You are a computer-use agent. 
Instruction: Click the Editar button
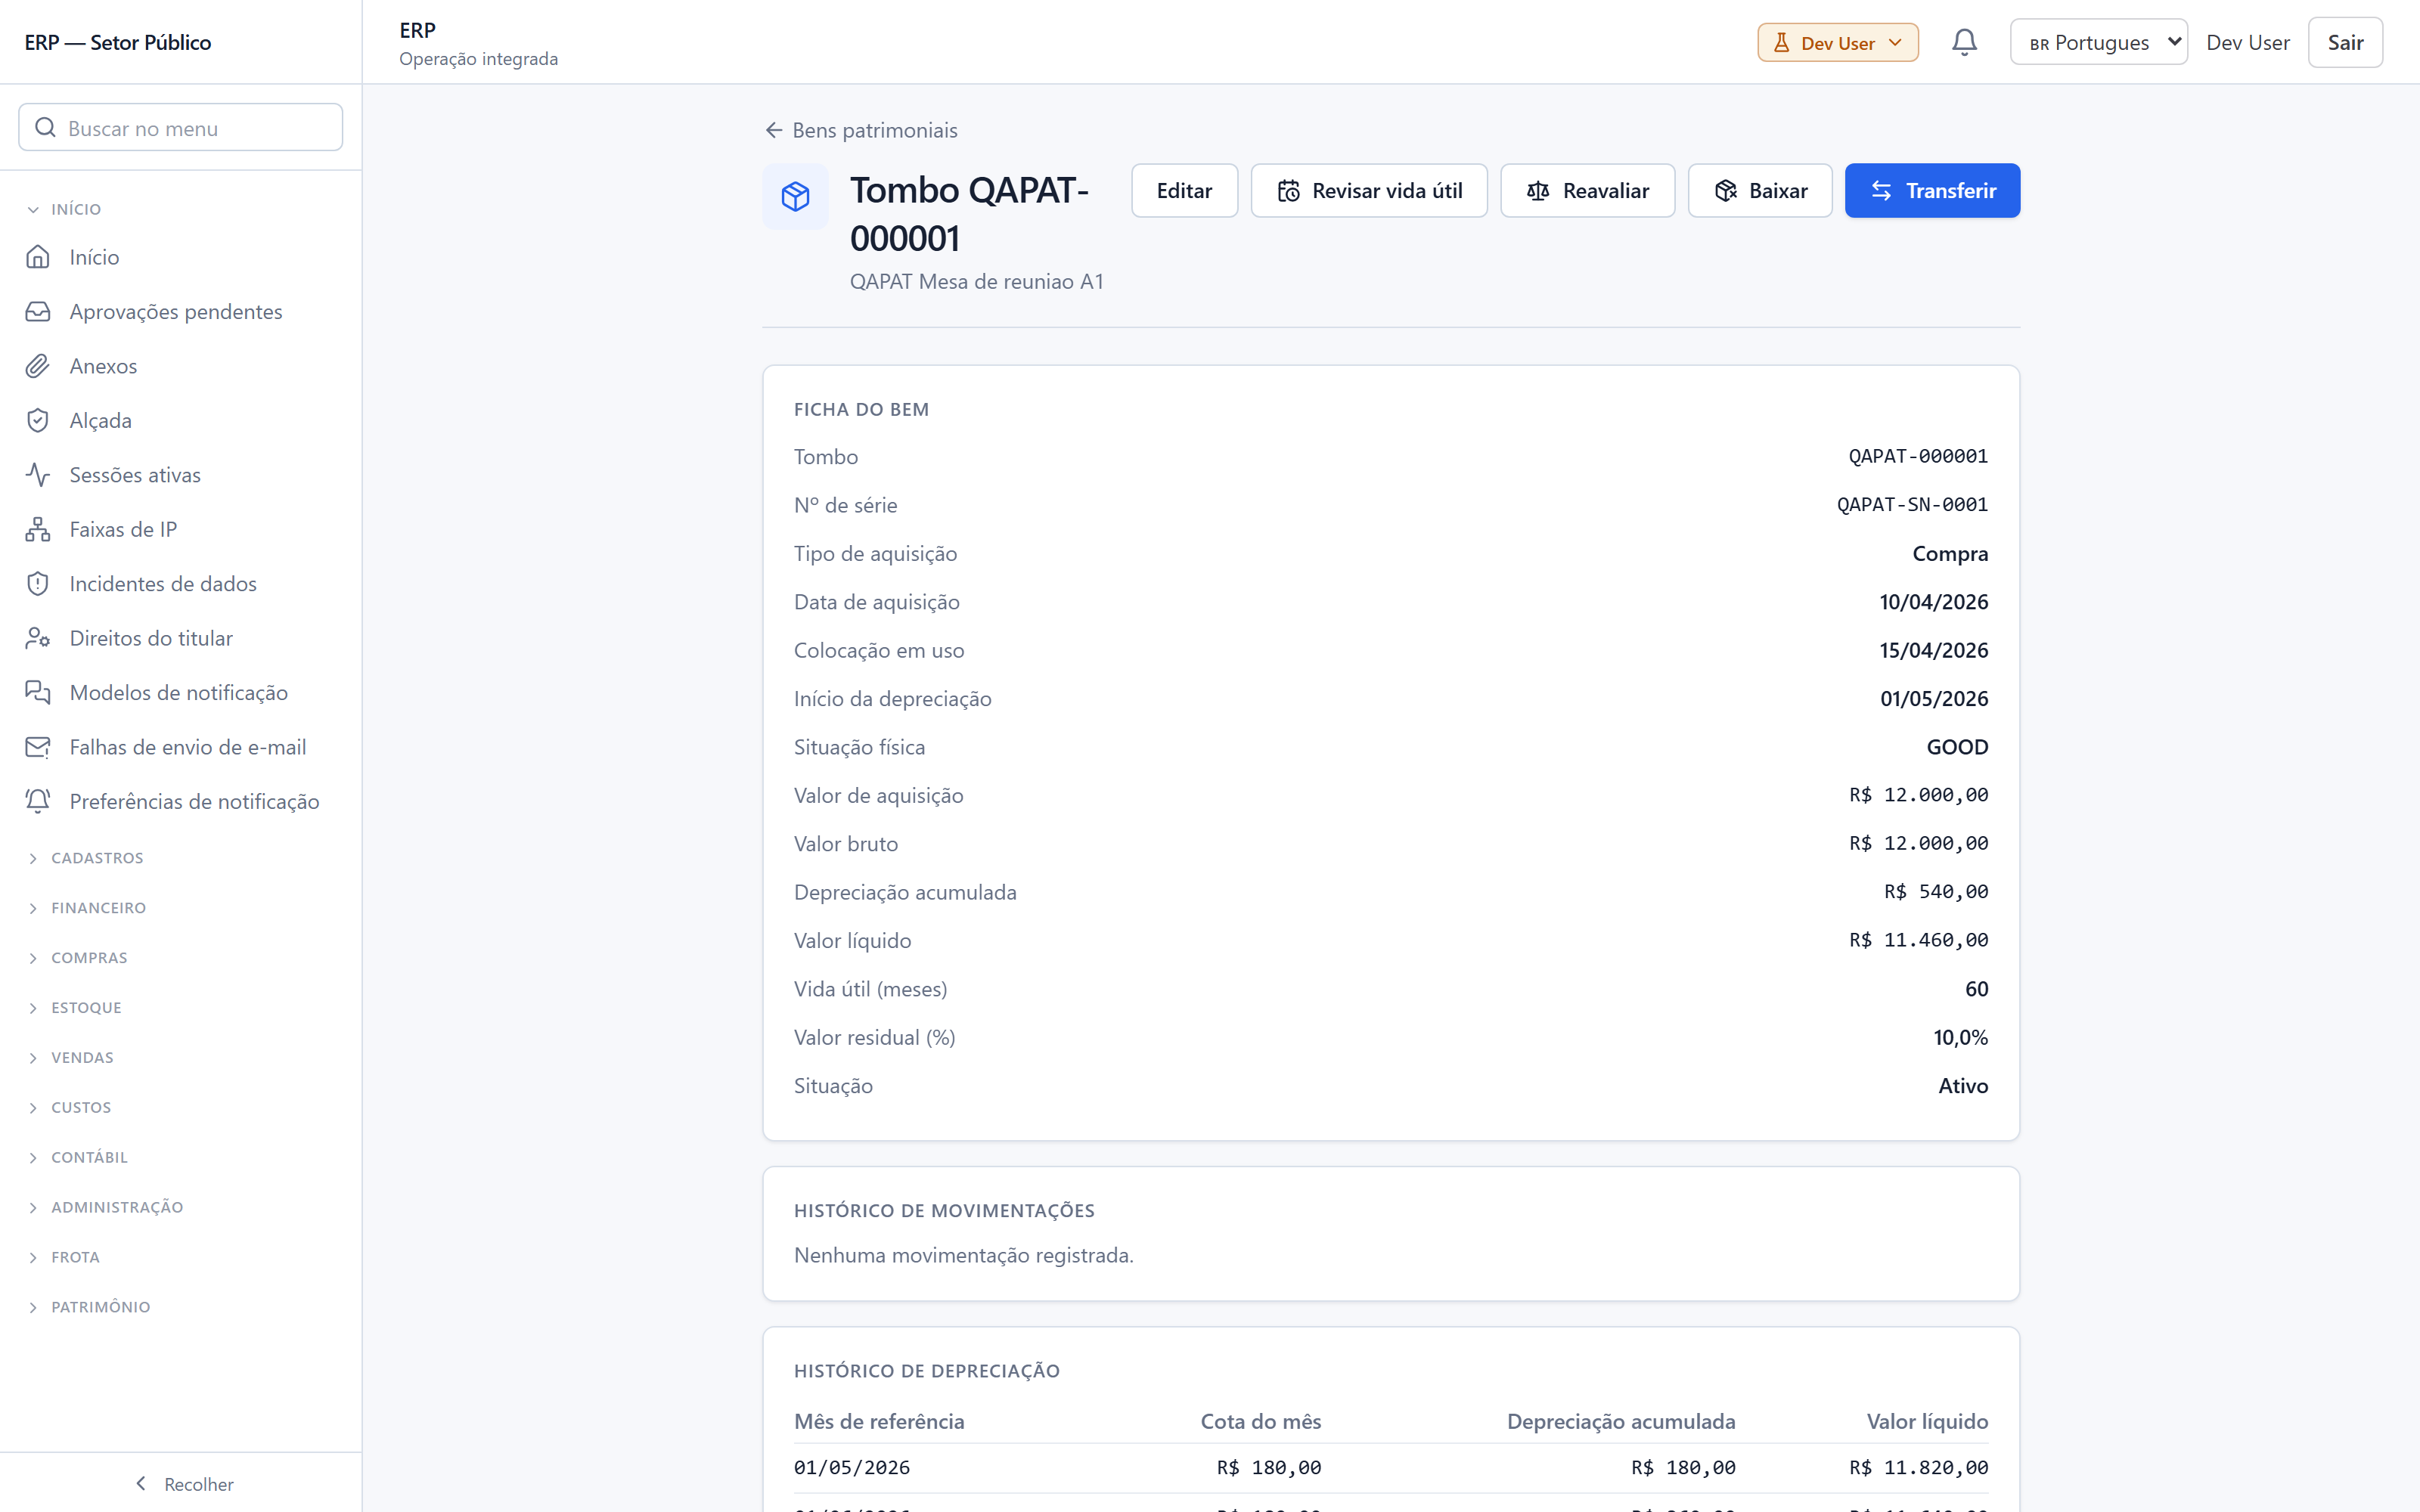pos(1184,190)
